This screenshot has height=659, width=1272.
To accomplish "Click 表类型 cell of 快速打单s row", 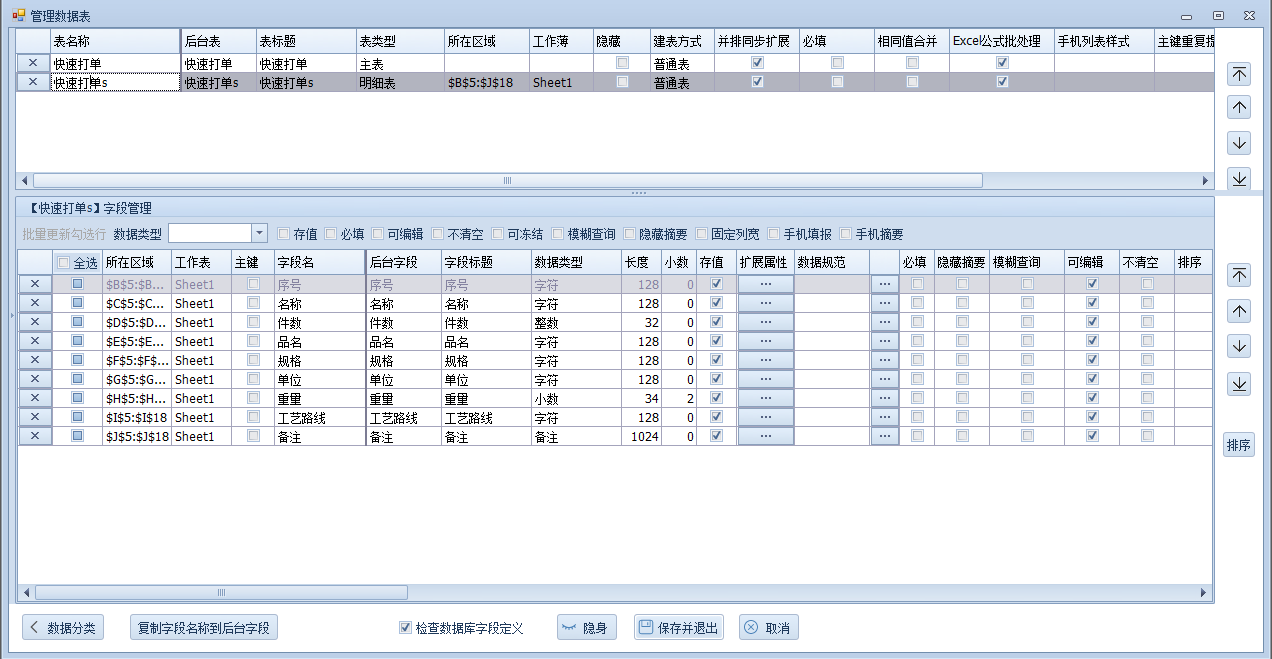I will 399,83.
